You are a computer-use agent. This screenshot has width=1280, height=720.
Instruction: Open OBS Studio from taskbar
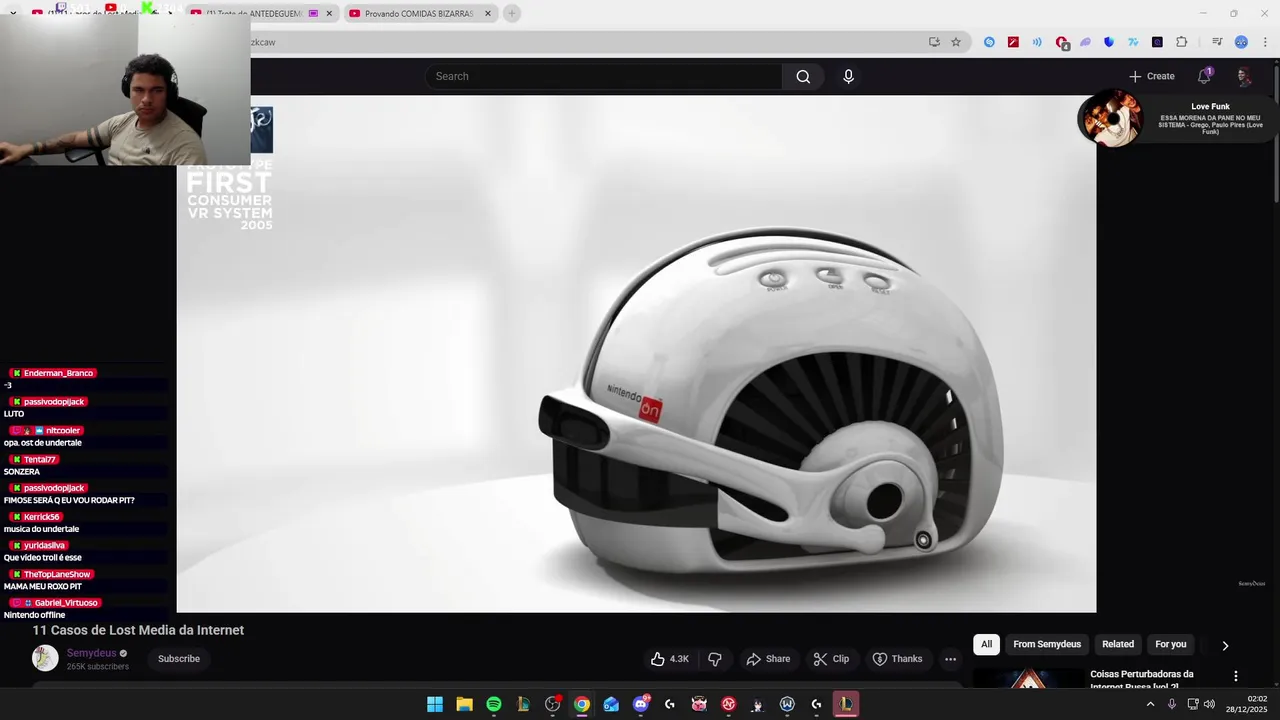pyautogui.click(x=553, y=704)
